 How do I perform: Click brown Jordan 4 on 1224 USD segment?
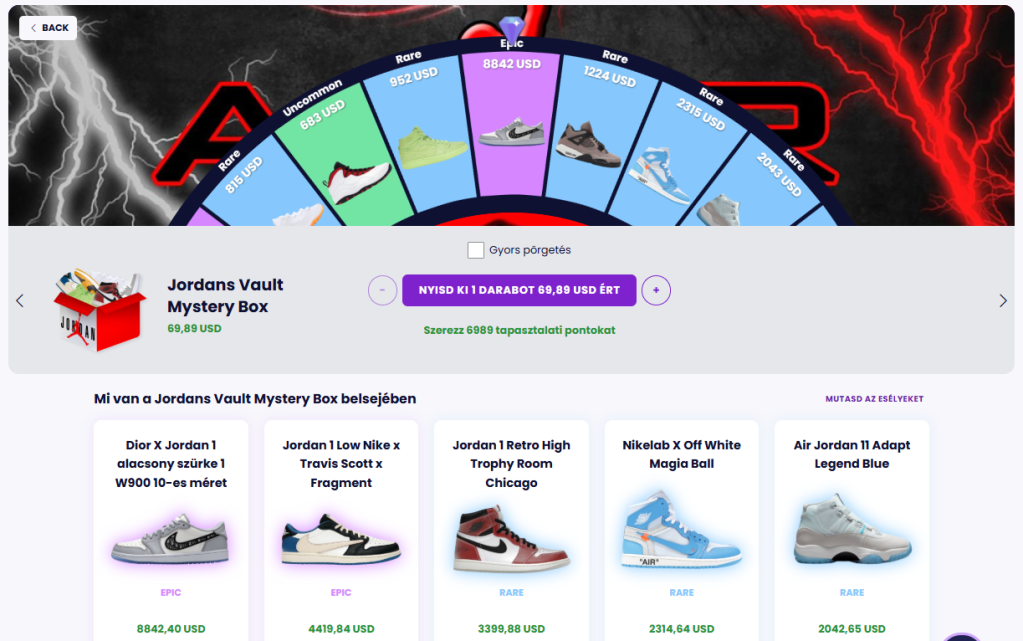click(x=587, y=144)
